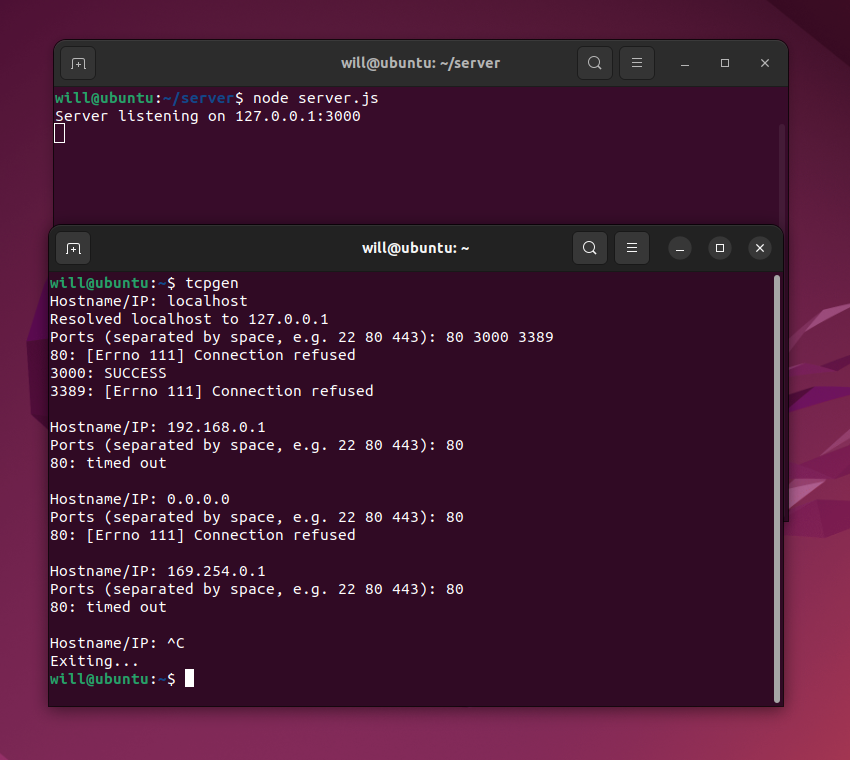Image resolution: width=850 pixels, height=760 pixels.
Task: Click the 'Exiting...' output line
Action: (94, 661)
